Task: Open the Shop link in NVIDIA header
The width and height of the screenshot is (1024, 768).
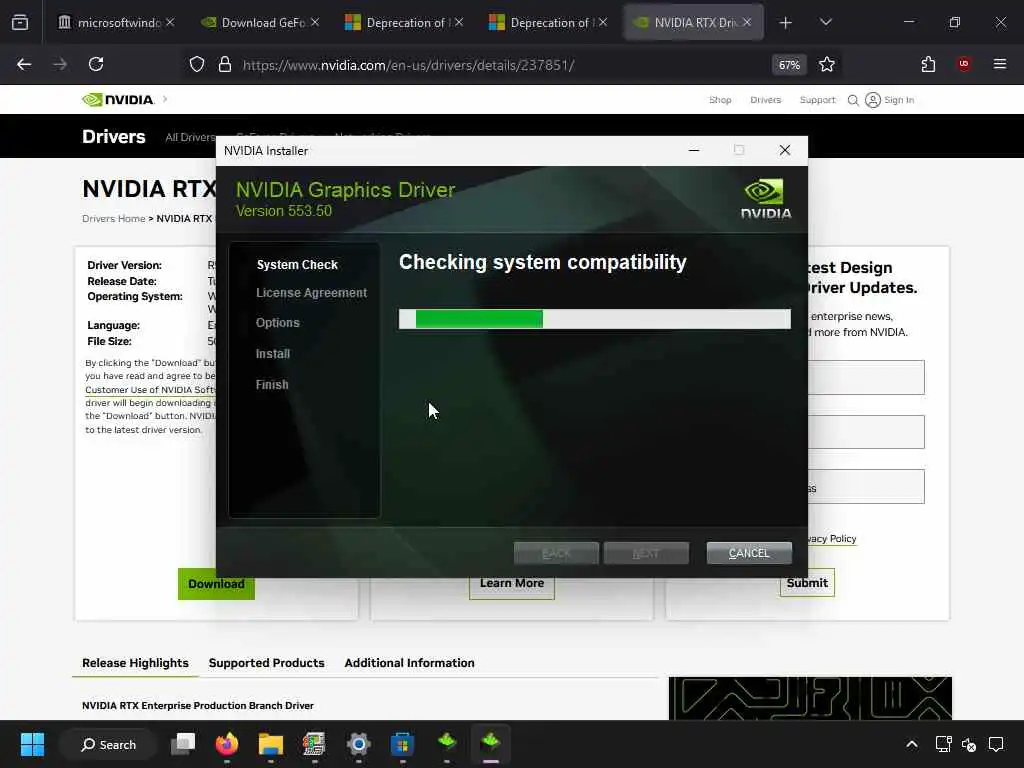Action: point(720,100)
